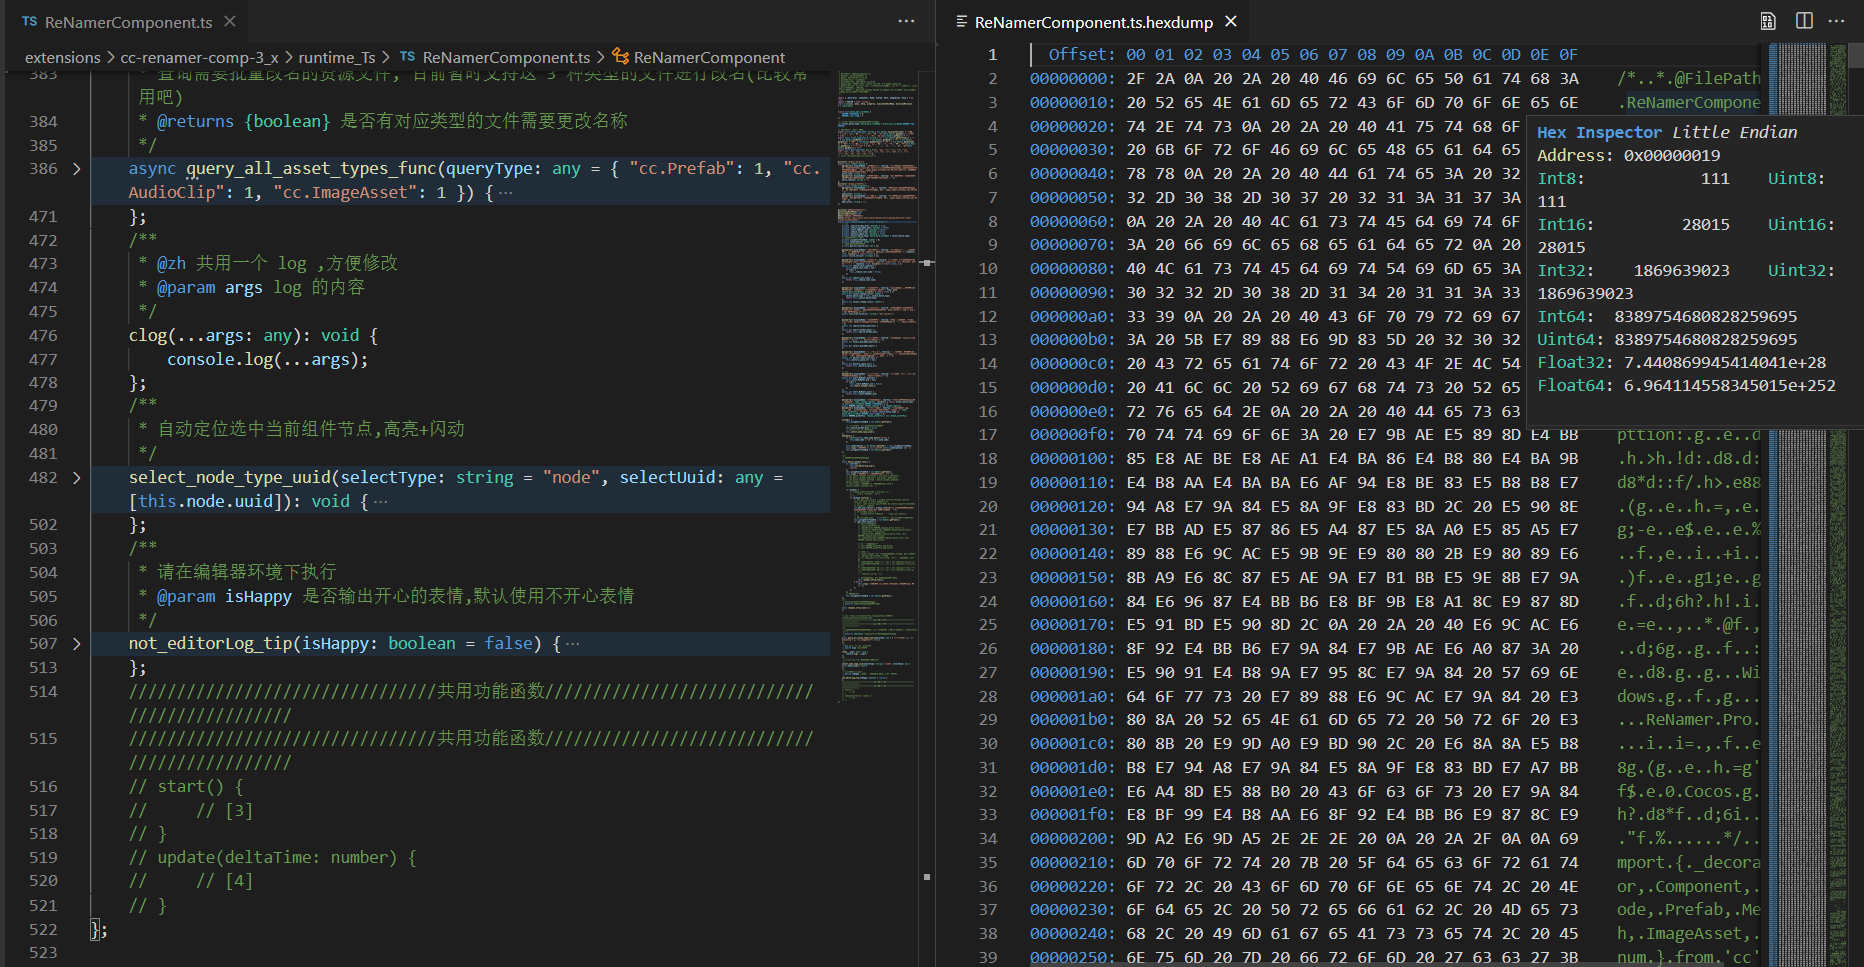Click the class symbol icon in breadcrumbs

point(620,57)
